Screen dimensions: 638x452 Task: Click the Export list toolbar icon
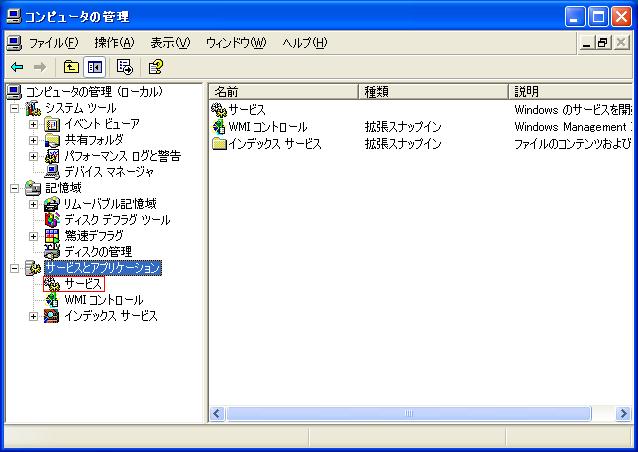pyautogui.click(x=125, y=67)
